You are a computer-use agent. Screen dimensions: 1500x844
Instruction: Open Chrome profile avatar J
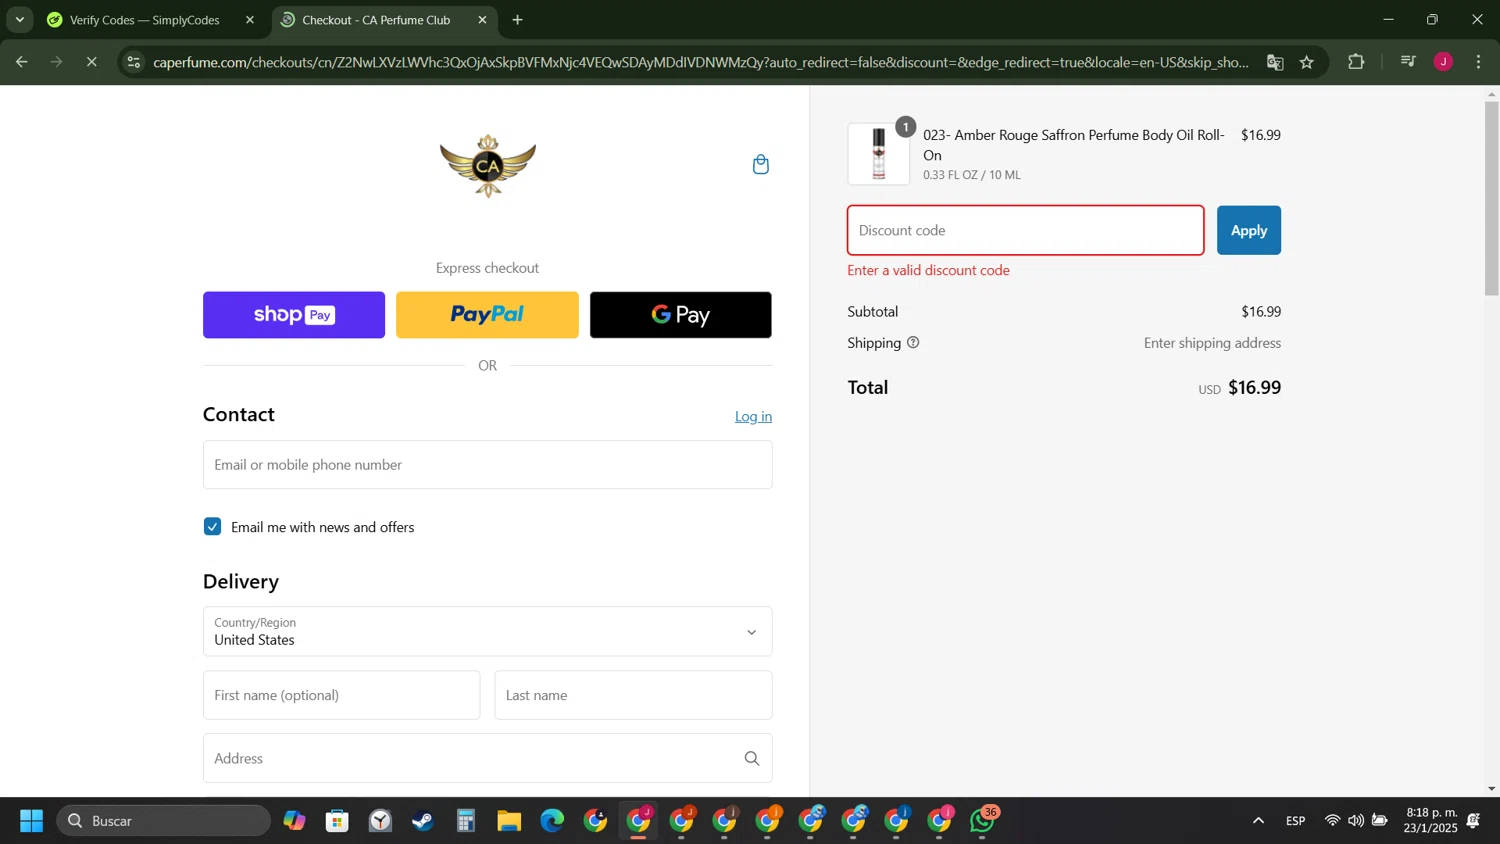coord(1443,62)
